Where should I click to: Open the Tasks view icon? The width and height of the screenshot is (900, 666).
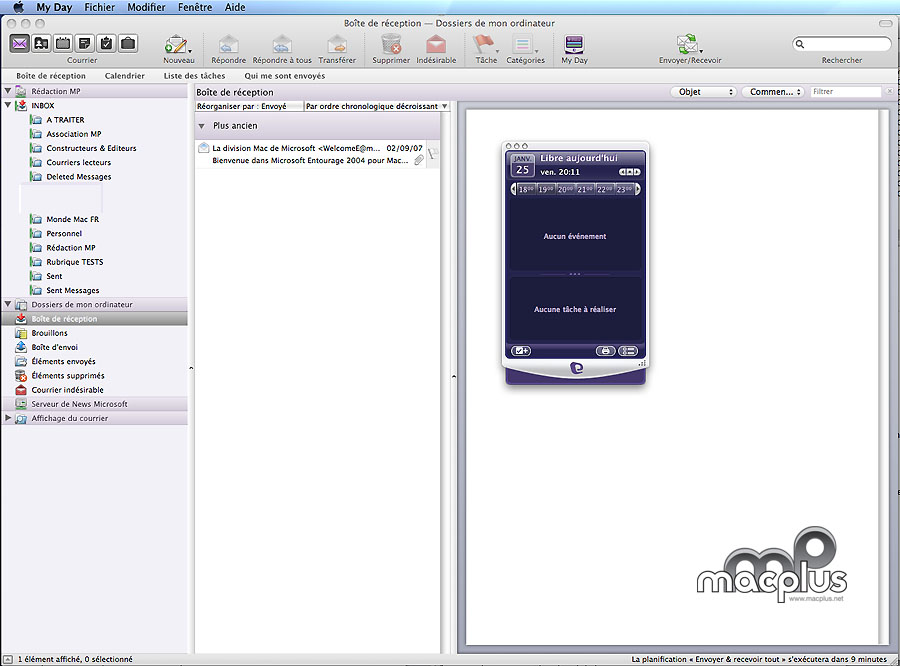point(106,43)
